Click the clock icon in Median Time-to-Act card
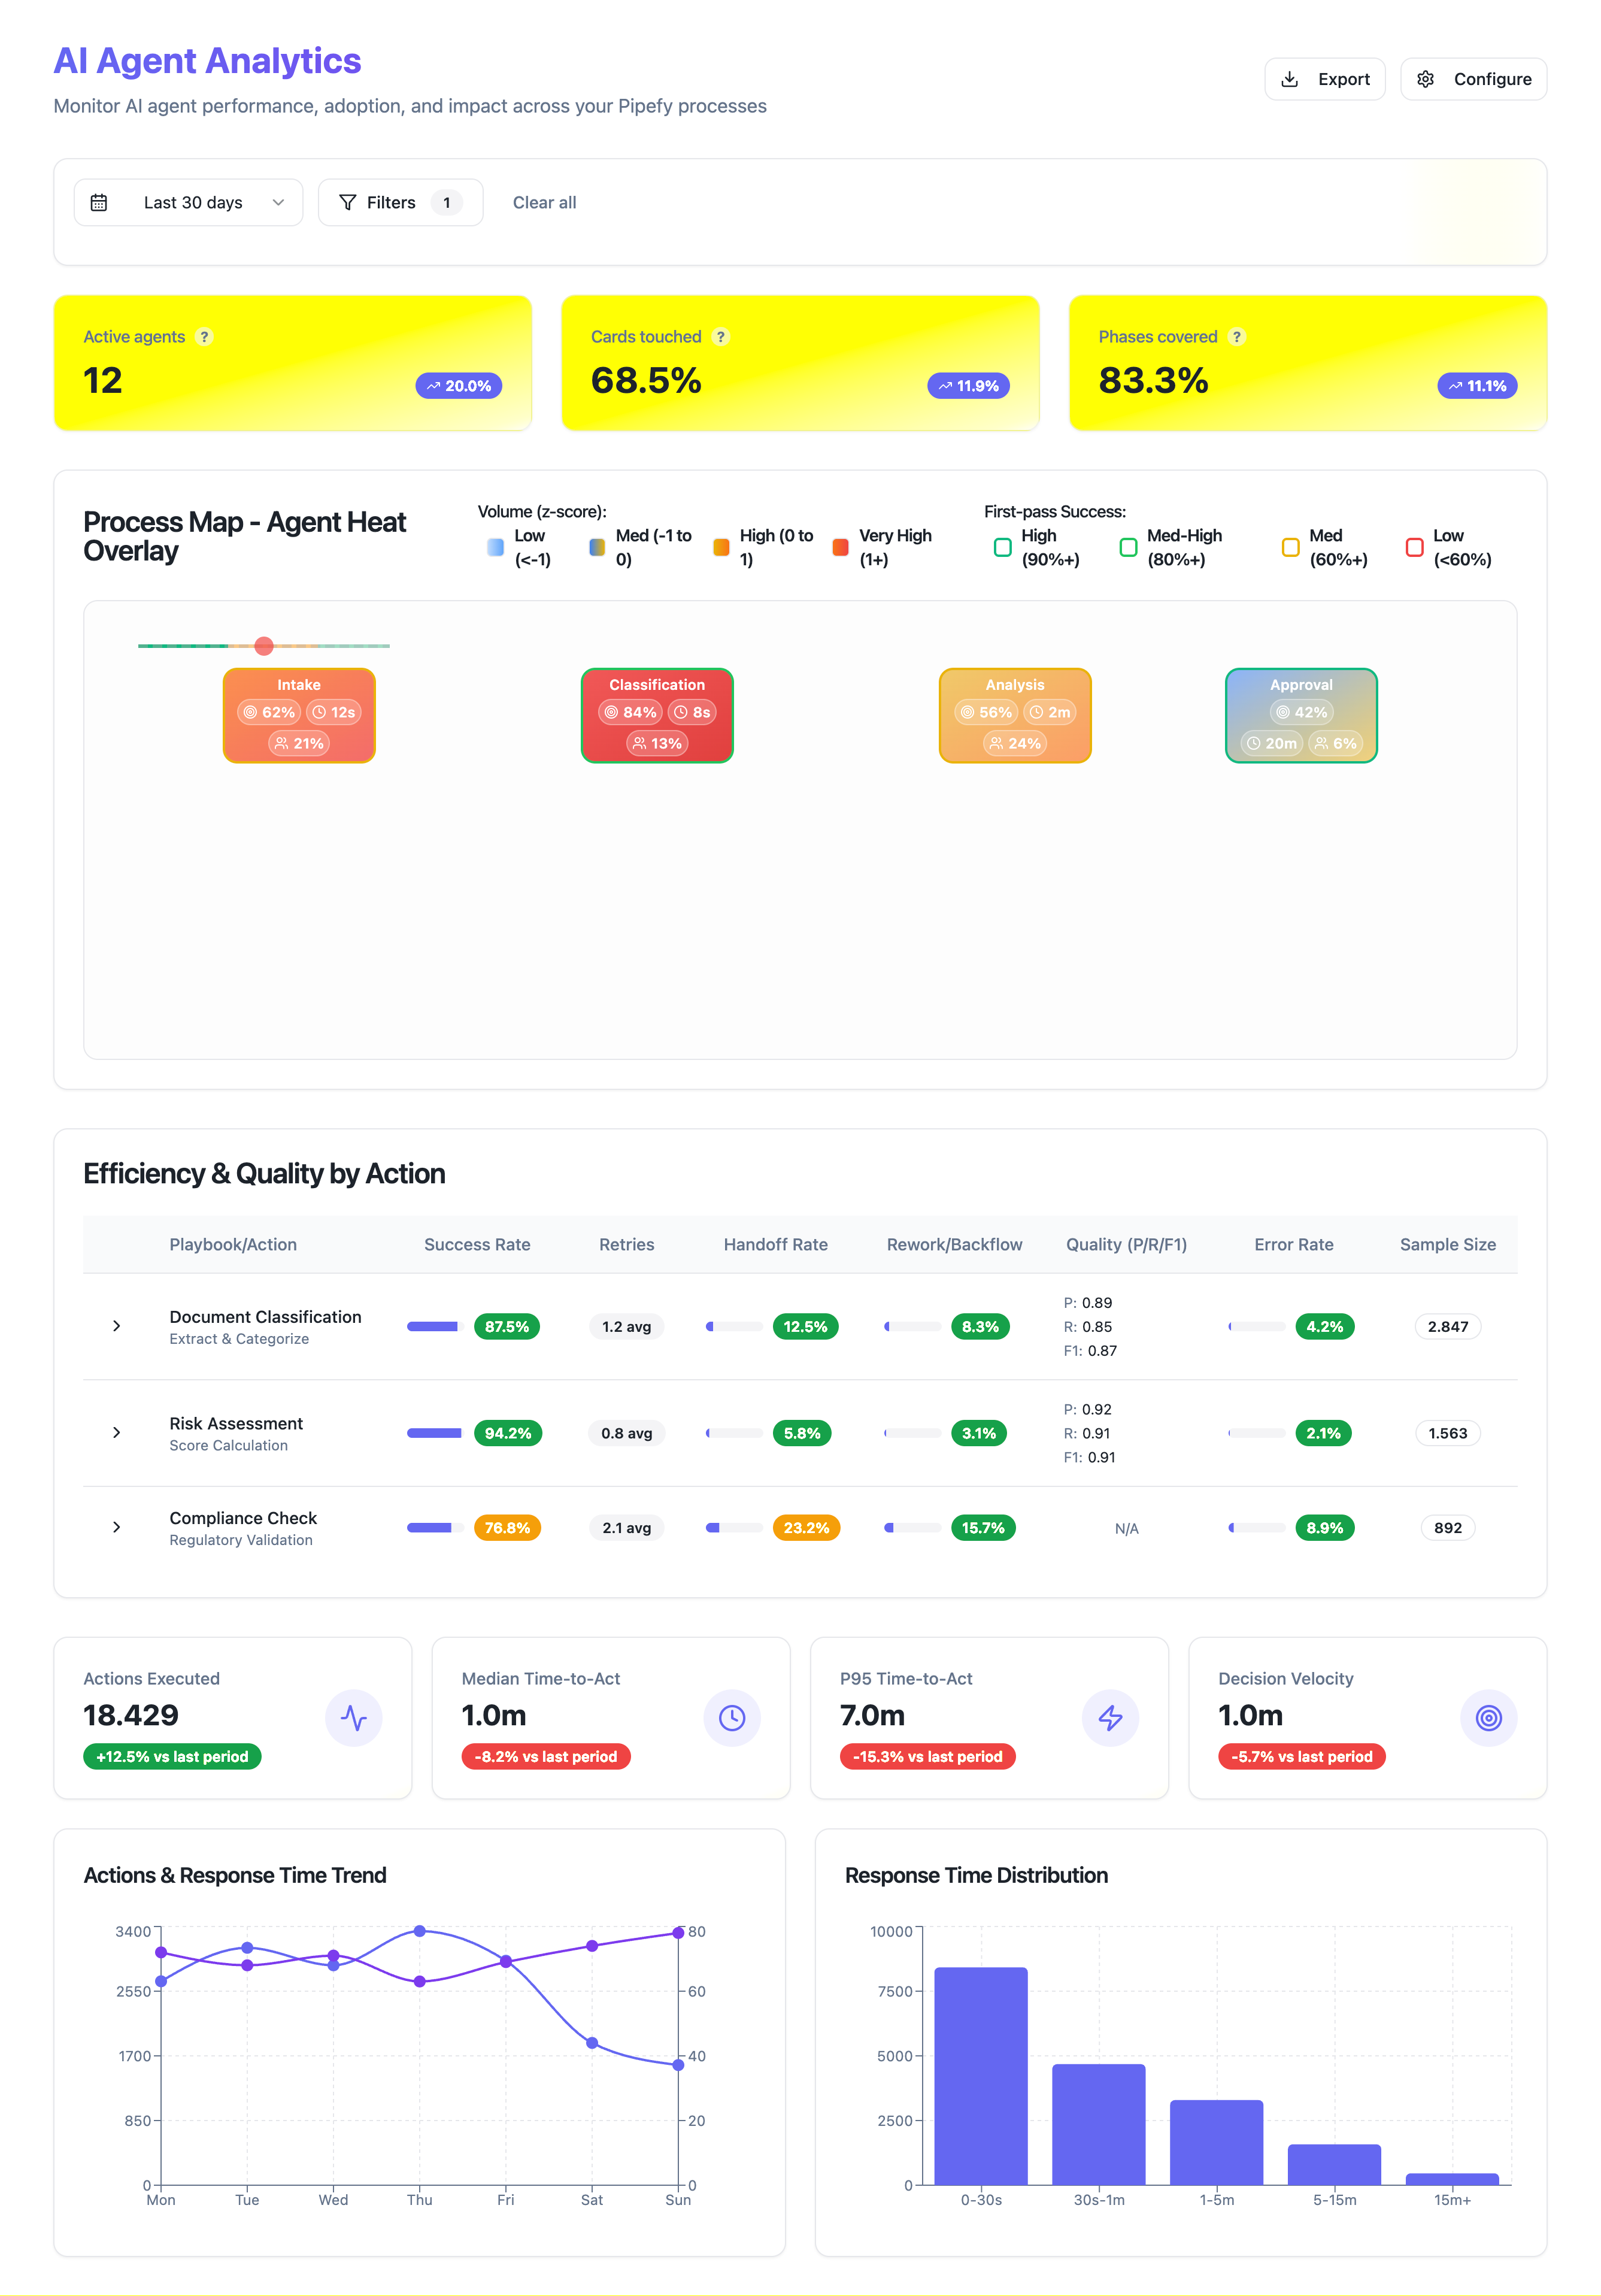Viewport: 1601px width, 2296px height. click(x=732, y=1718)
